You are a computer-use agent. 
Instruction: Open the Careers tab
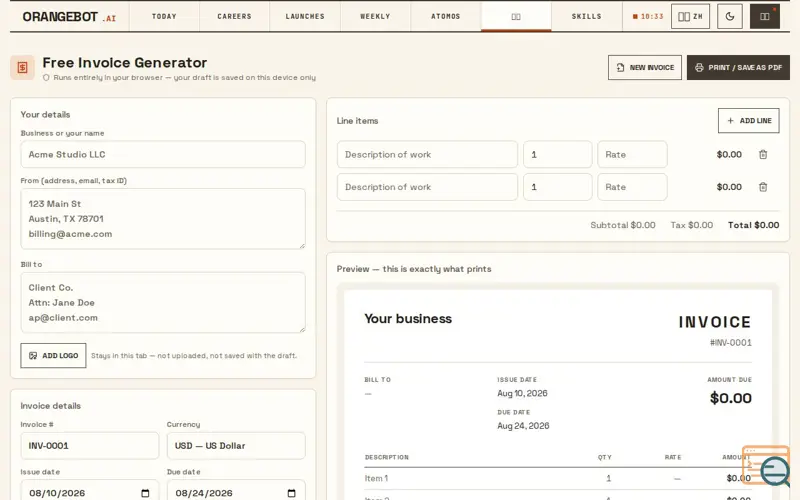(234, 16)
